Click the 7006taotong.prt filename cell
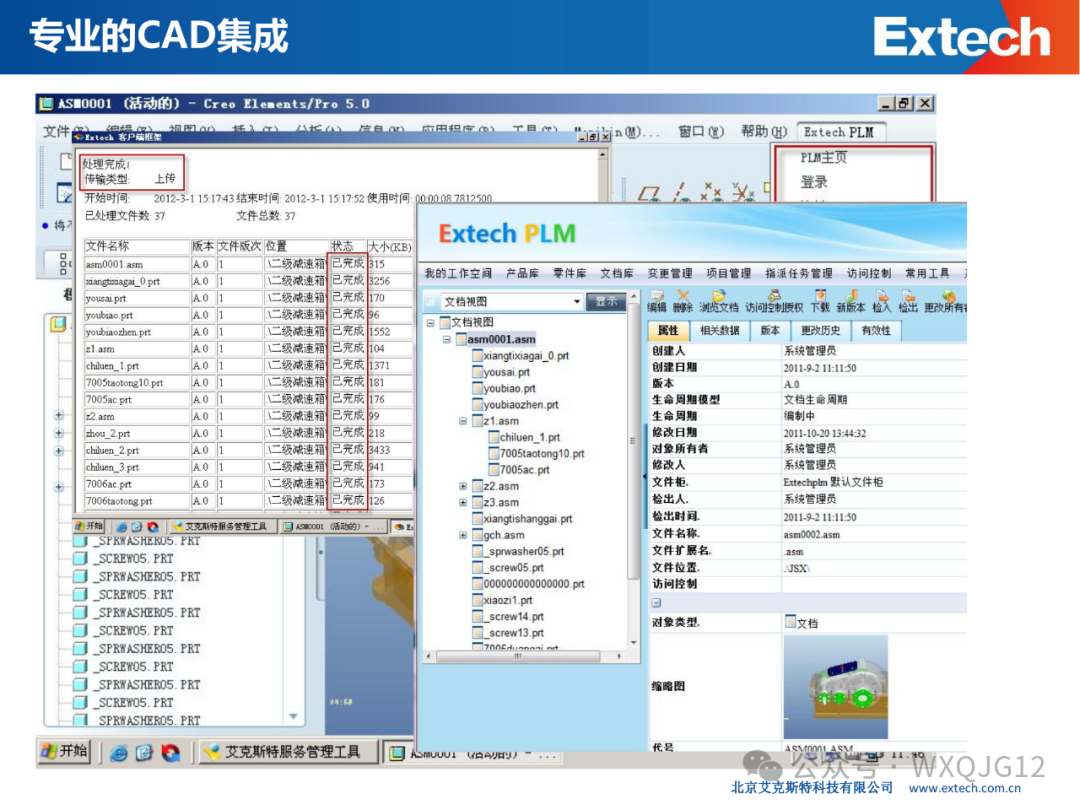Viewport: 1080px width, 810px height. coord(136,501)
